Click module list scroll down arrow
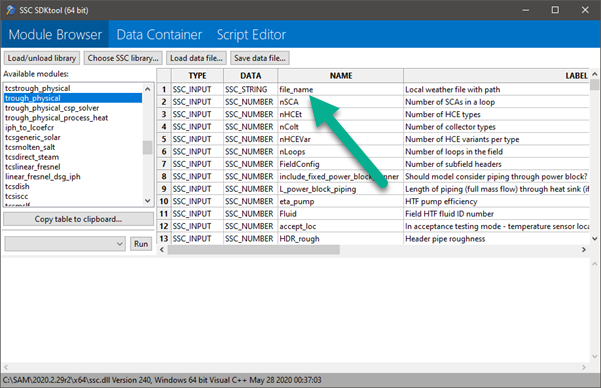Viewport: 601px width, 388px height. [x=148, y=201]
